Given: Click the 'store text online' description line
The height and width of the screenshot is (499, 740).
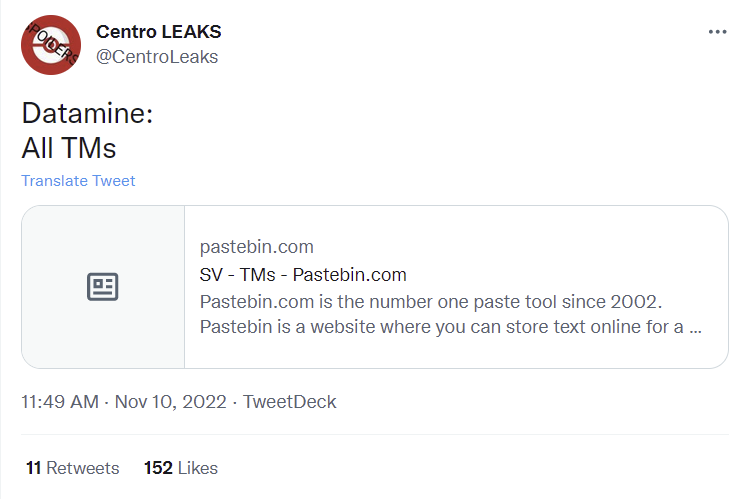Looking at the screenshot, I should 450,327.
